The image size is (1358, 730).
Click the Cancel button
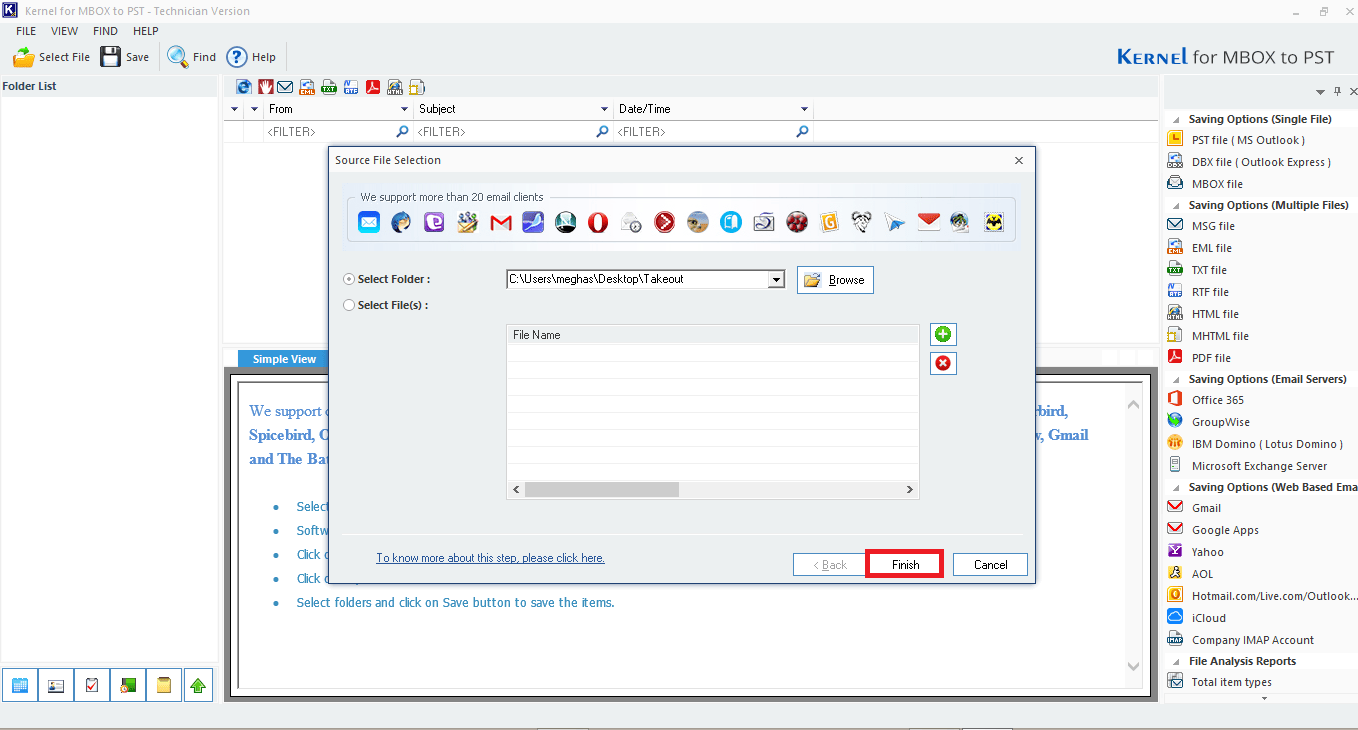(x=990, y=565)
